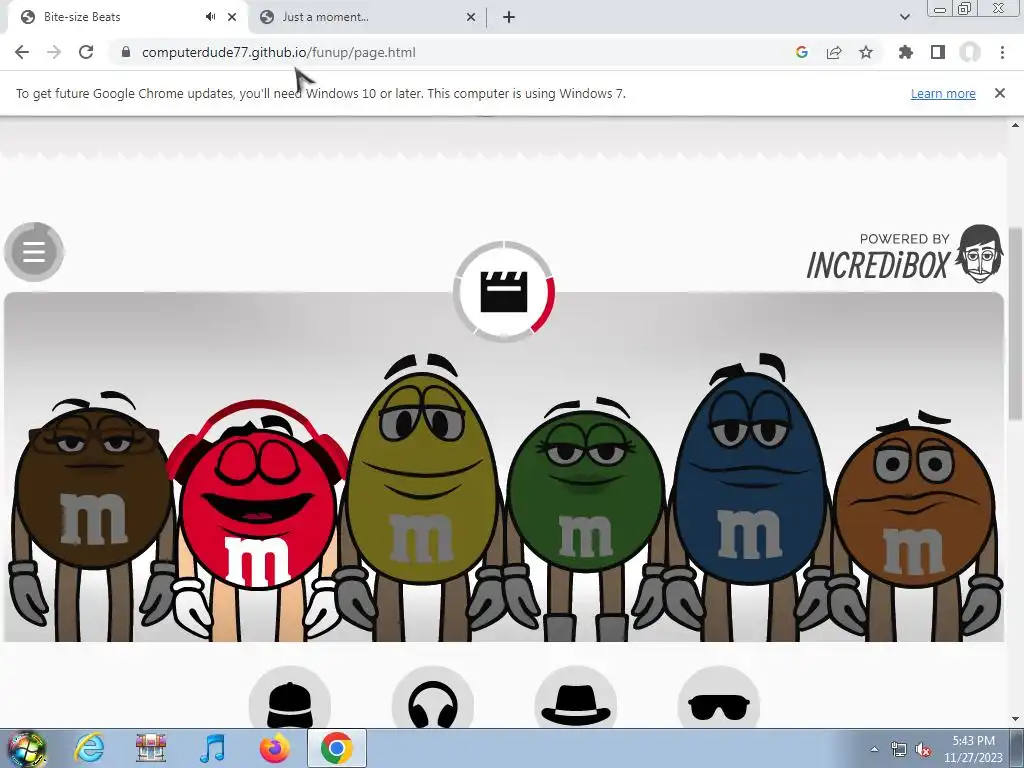Screen dimensions: 1024x768
Task: Reload the Bite-size Beats page
Action: [86, 52]
